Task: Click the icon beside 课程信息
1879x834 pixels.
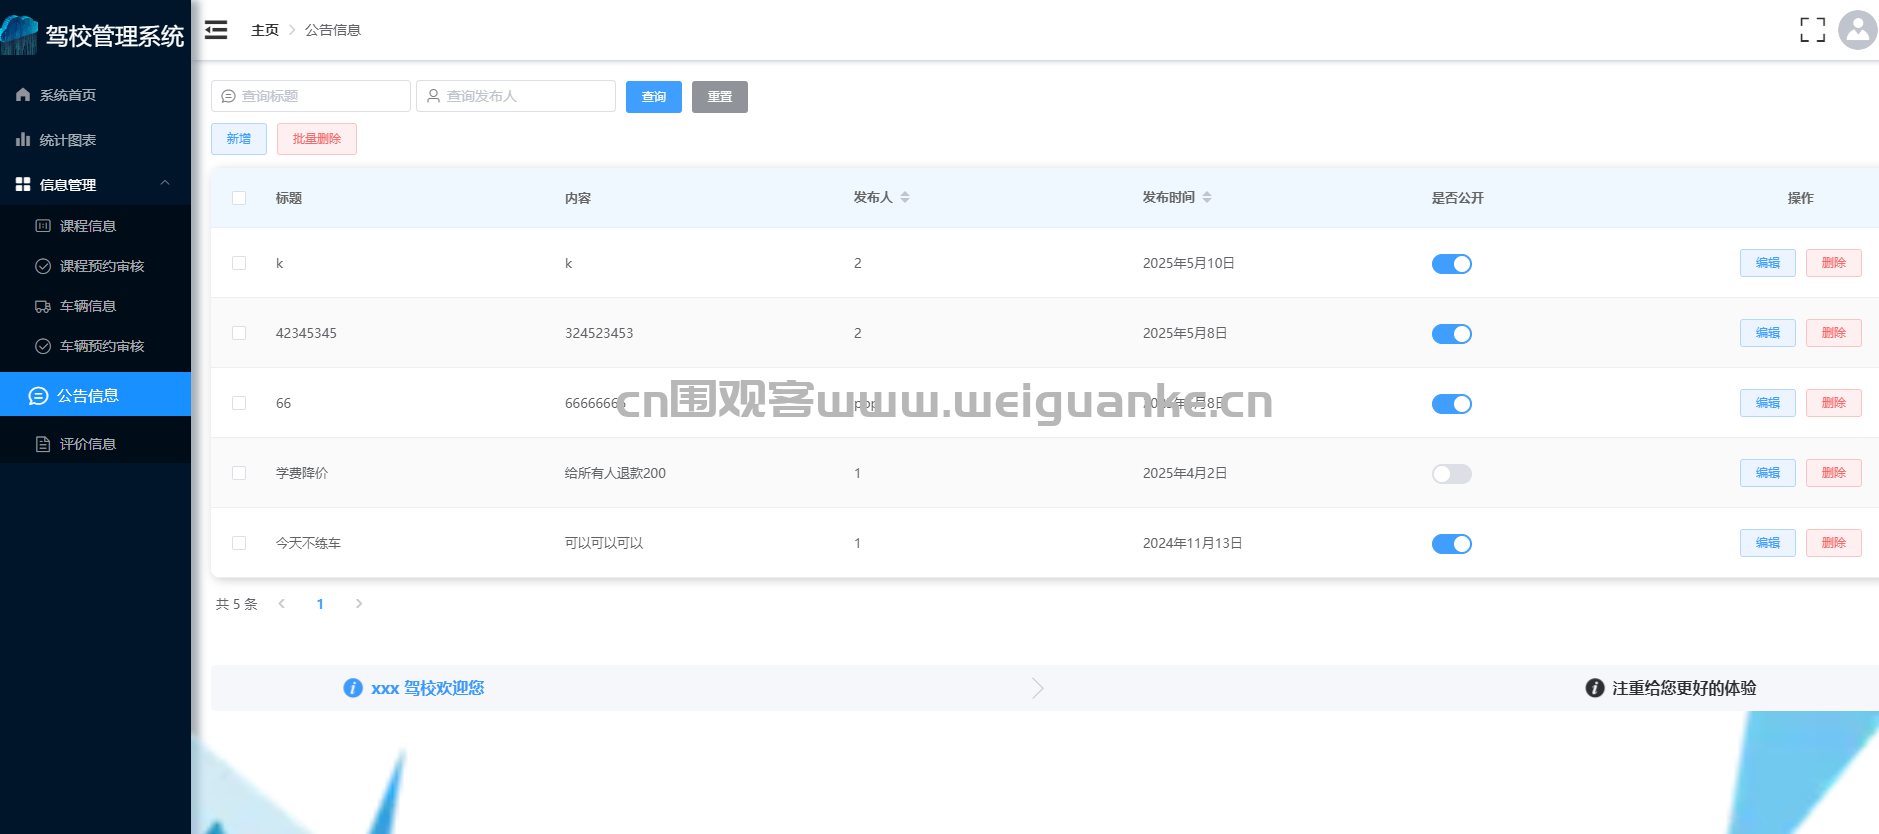Action: tap(43, 226)
